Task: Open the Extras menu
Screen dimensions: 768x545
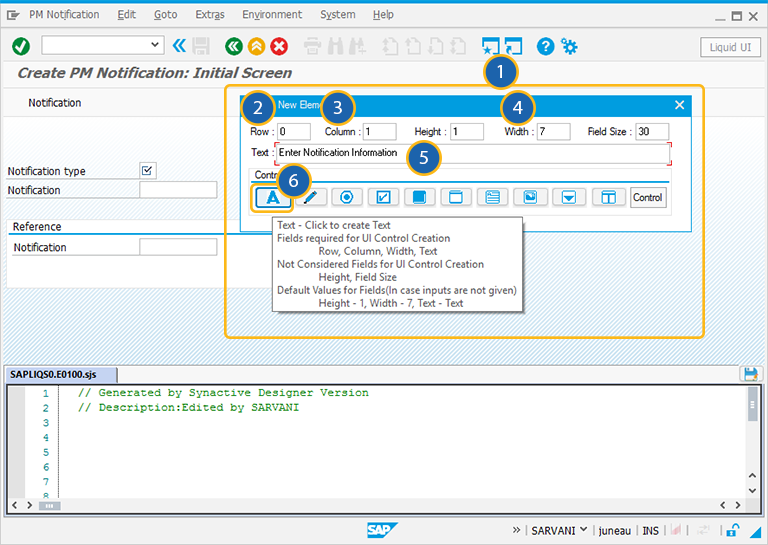Action: coord(210,15)
